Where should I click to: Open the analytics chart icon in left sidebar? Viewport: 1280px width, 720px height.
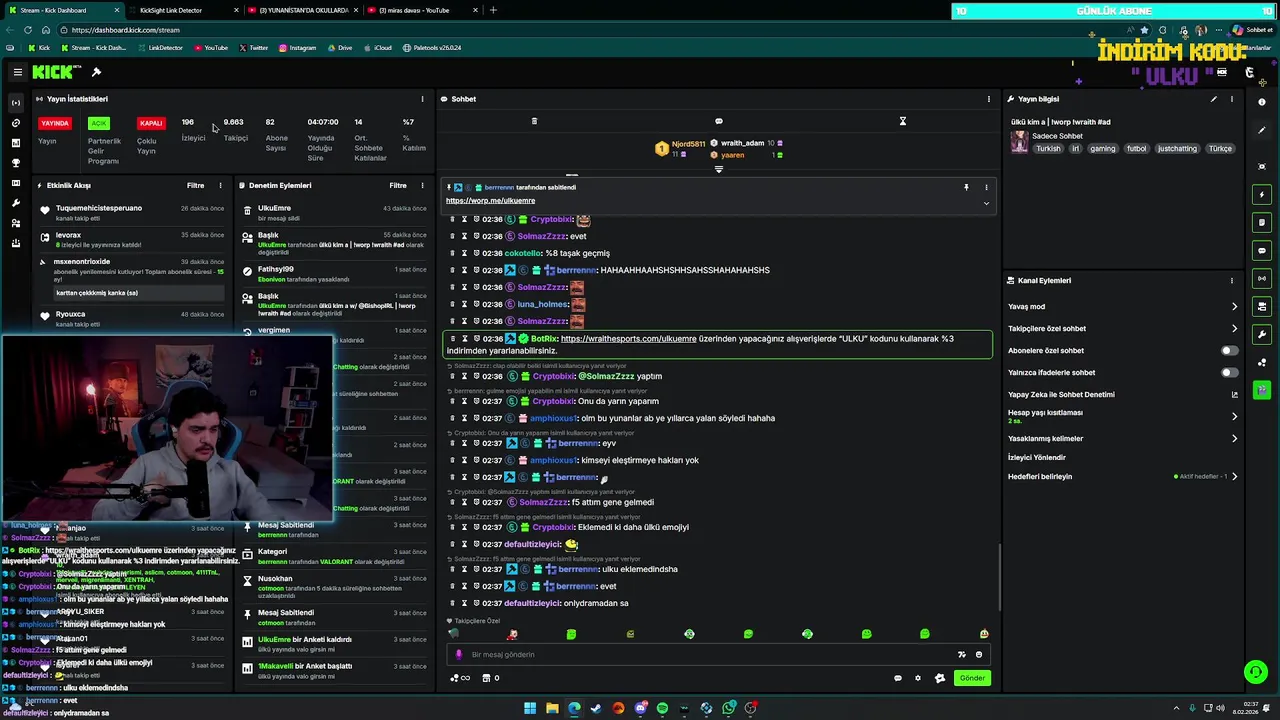pos(15,143)
